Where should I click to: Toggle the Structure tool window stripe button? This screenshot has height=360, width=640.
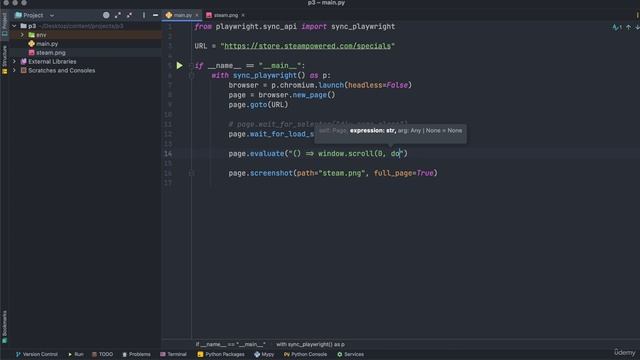point(4,60)
